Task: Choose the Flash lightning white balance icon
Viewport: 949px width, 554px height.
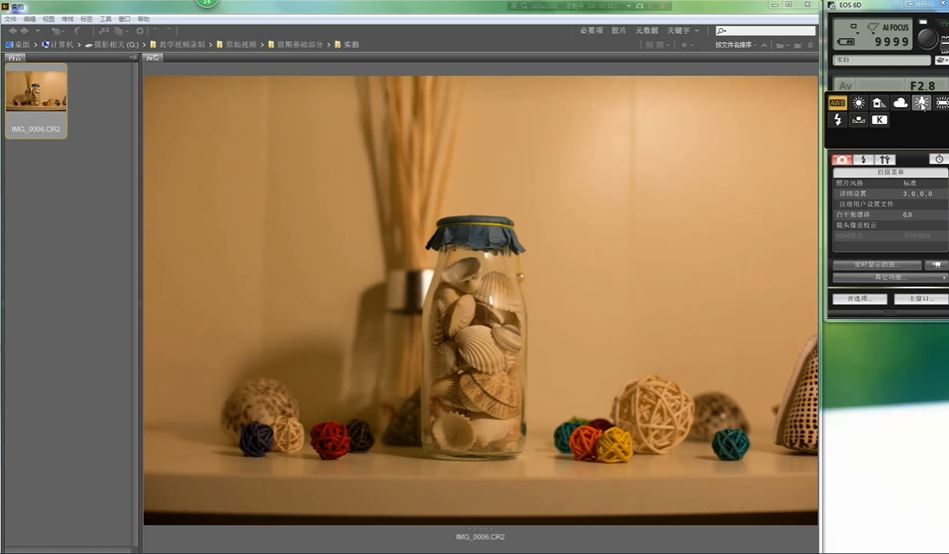Action: [x=837, y=120]
